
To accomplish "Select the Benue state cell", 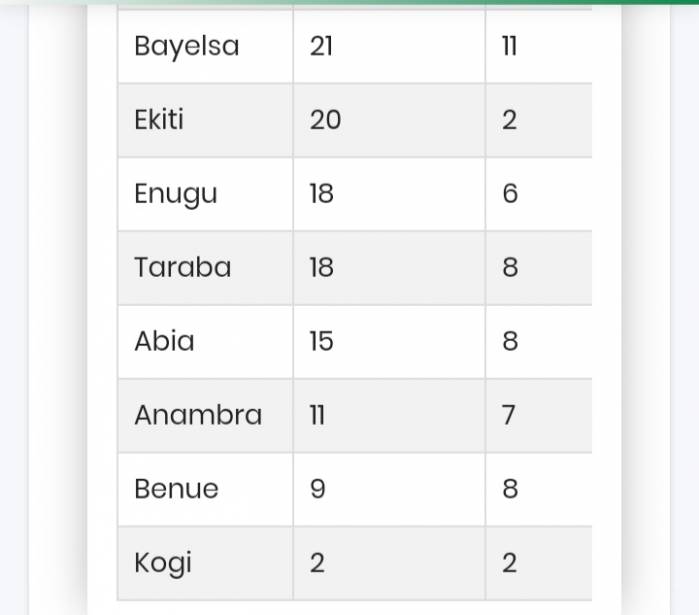I will point(205,489).
